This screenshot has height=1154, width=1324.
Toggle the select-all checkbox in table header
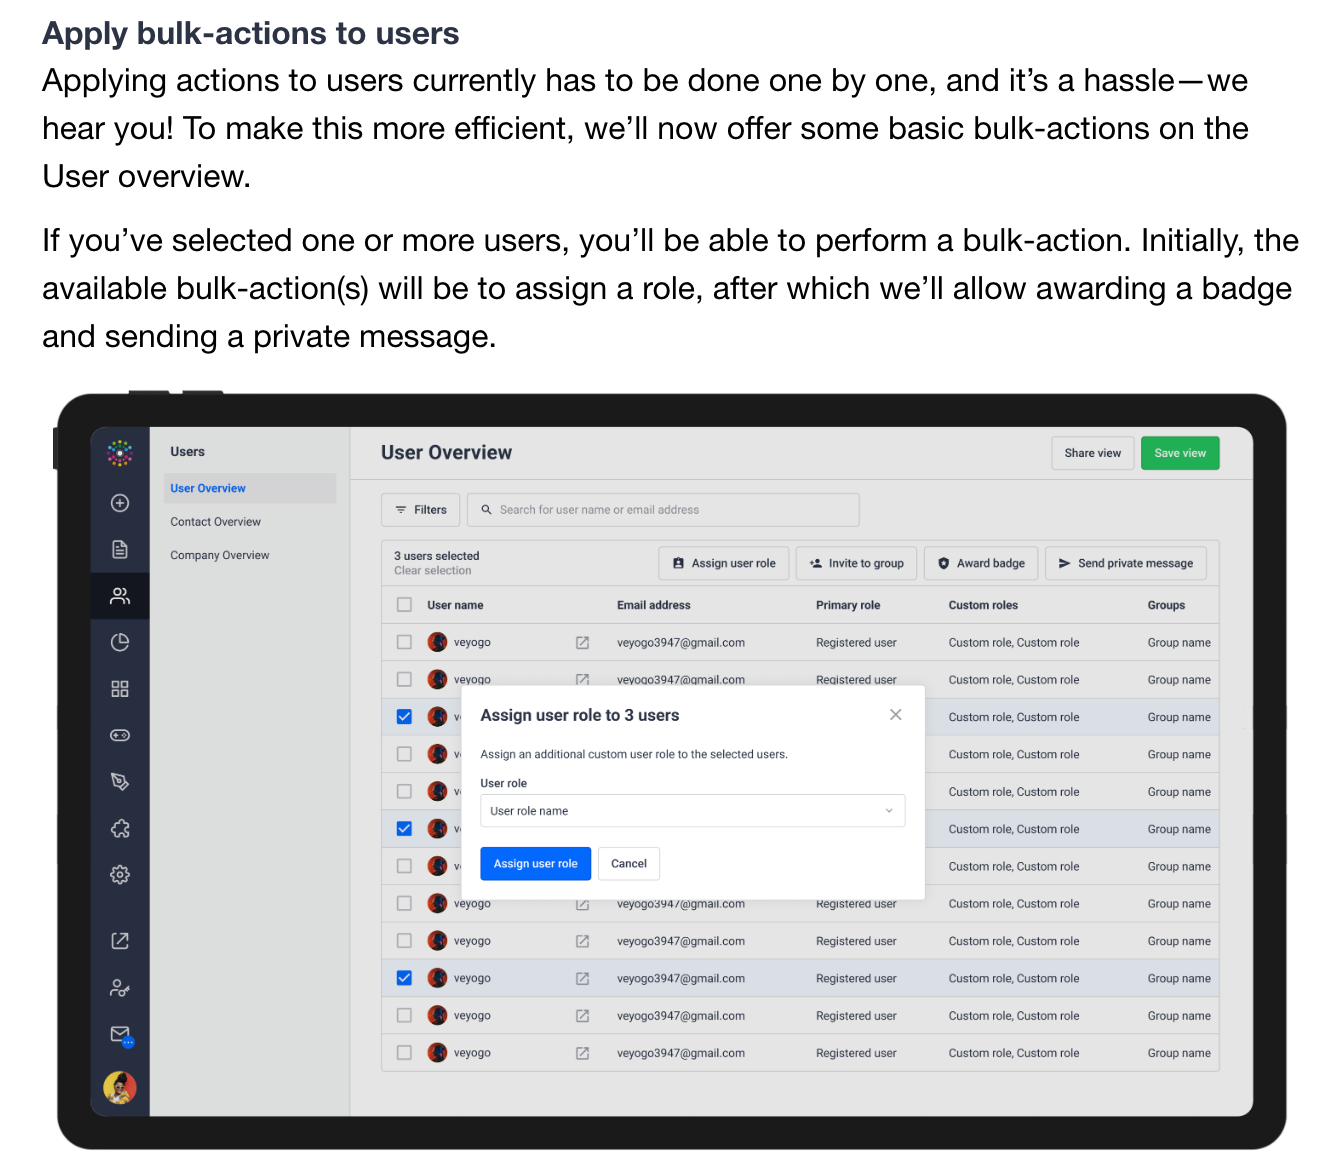[404, 605]
